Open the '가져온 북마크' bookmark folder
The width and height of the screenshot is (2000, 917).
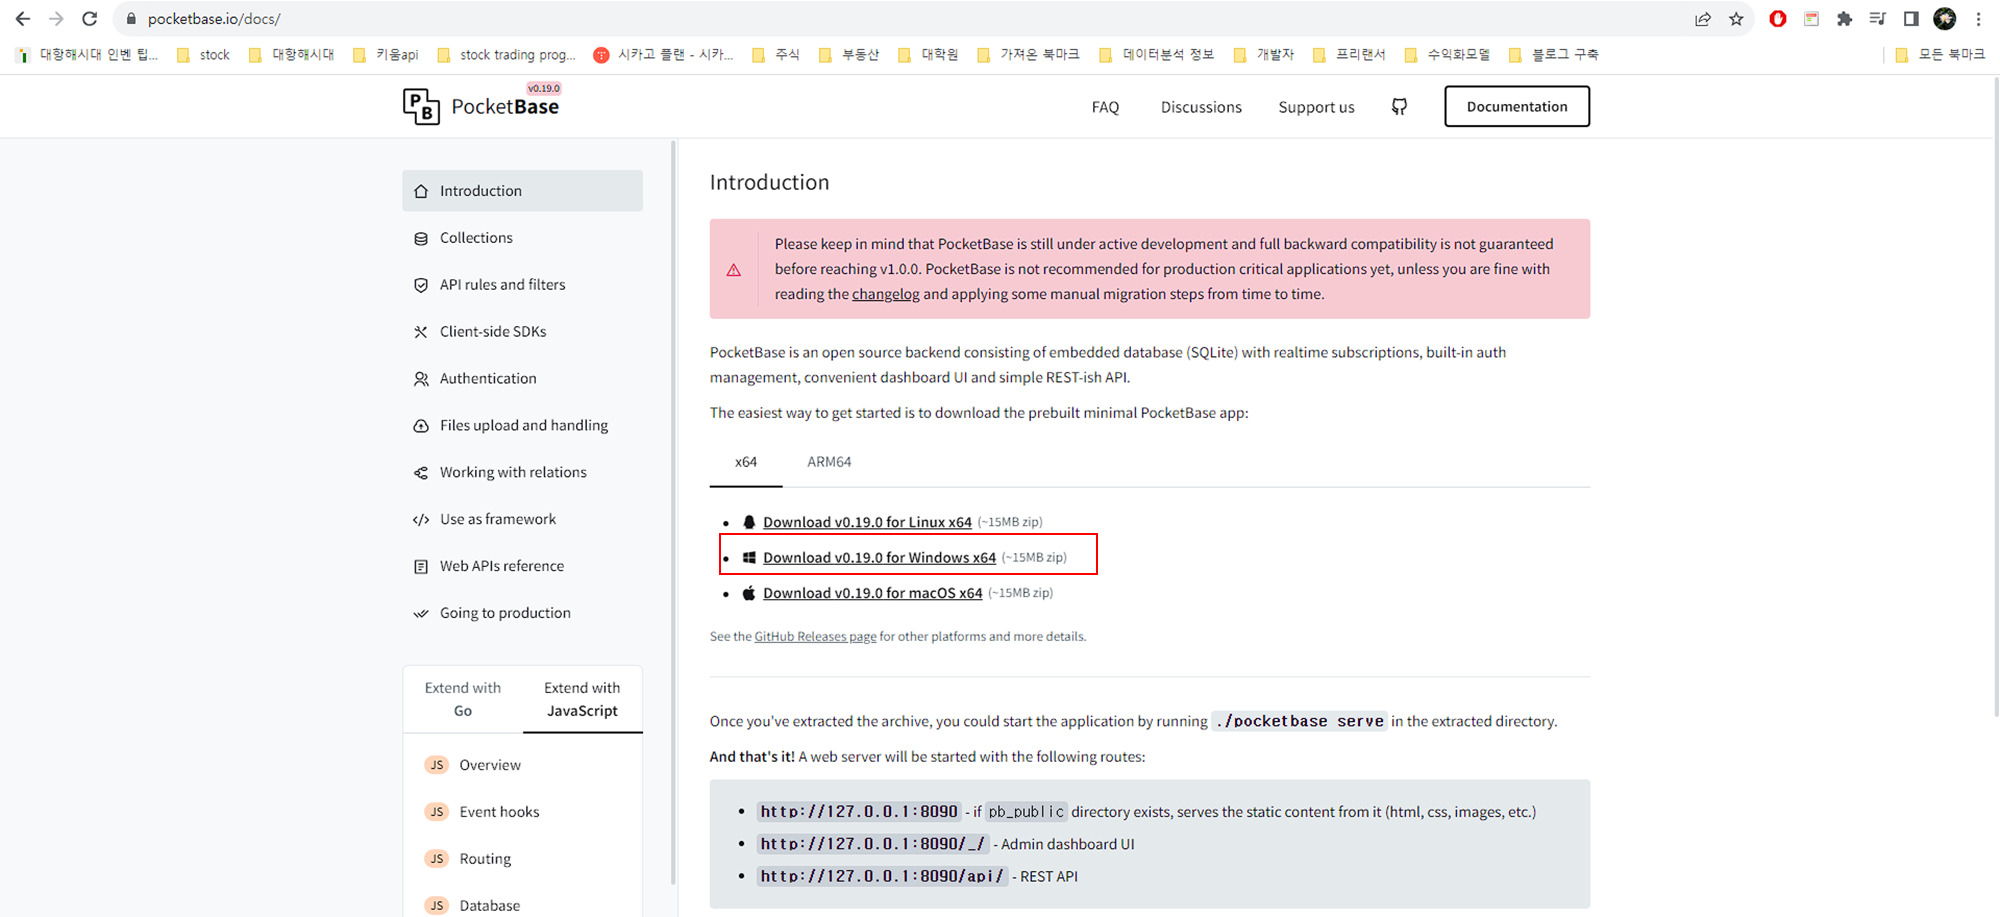point(1028,55)
